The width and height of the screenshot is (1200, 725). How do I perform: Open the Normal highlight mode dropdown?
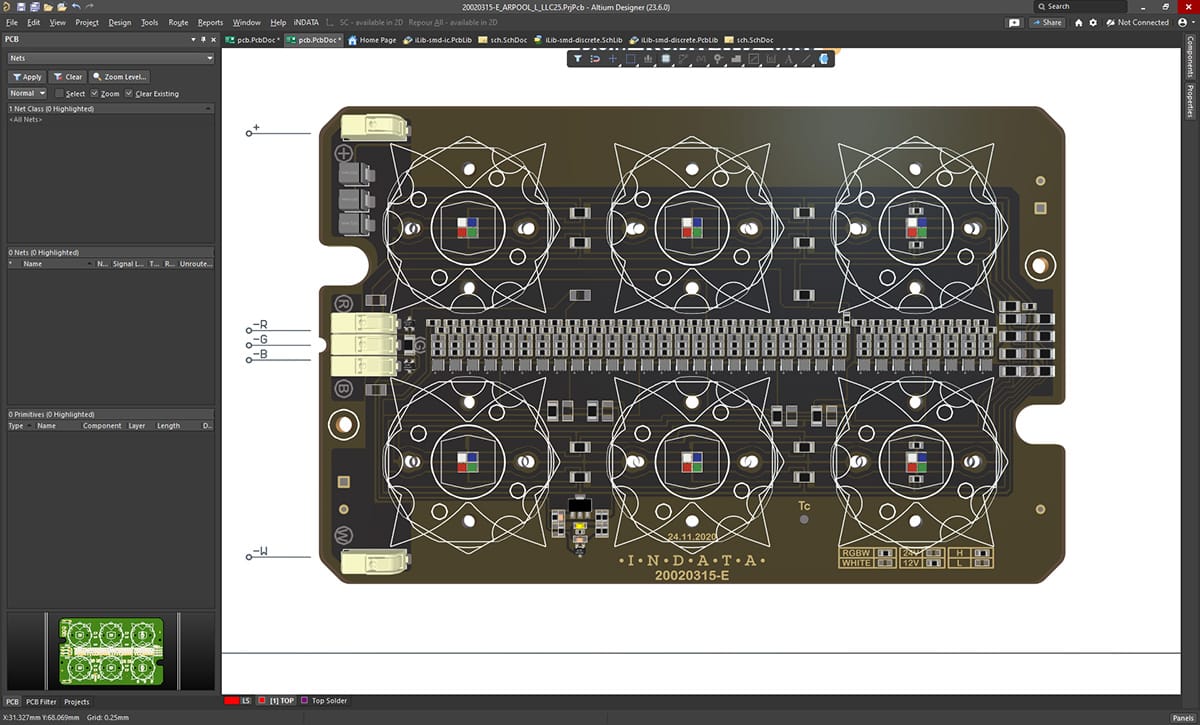pyautogui.click(x=27, y=93)
